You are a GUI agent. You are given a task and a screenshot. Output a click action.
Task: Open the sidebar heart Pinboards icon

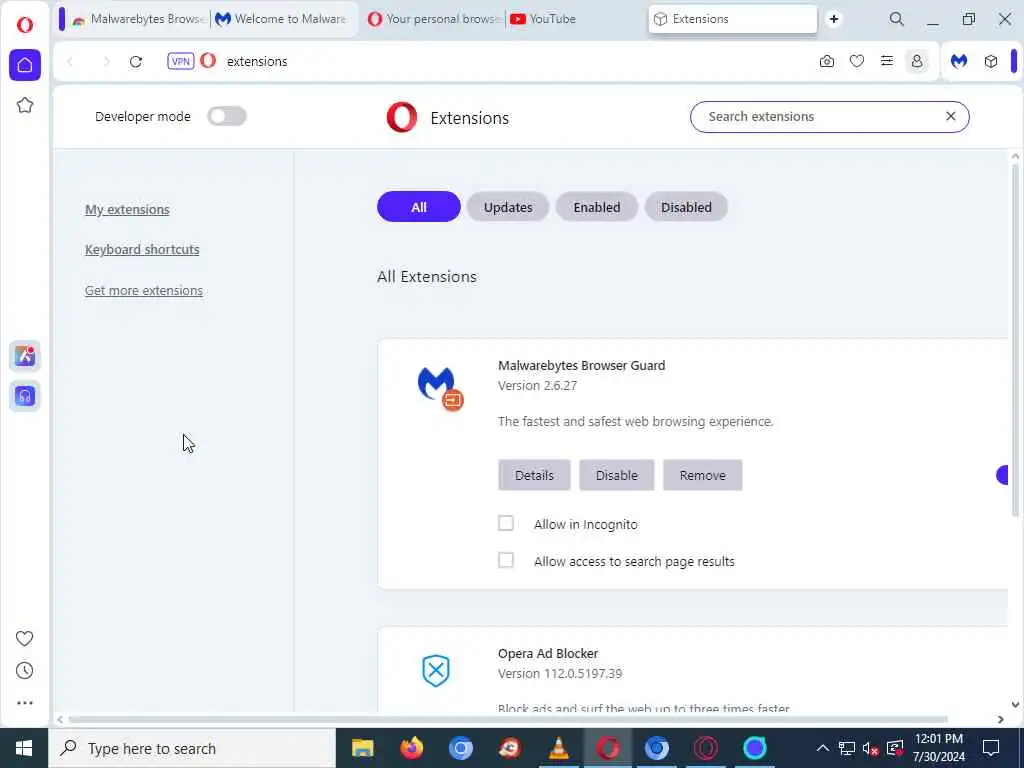(24, 638)
